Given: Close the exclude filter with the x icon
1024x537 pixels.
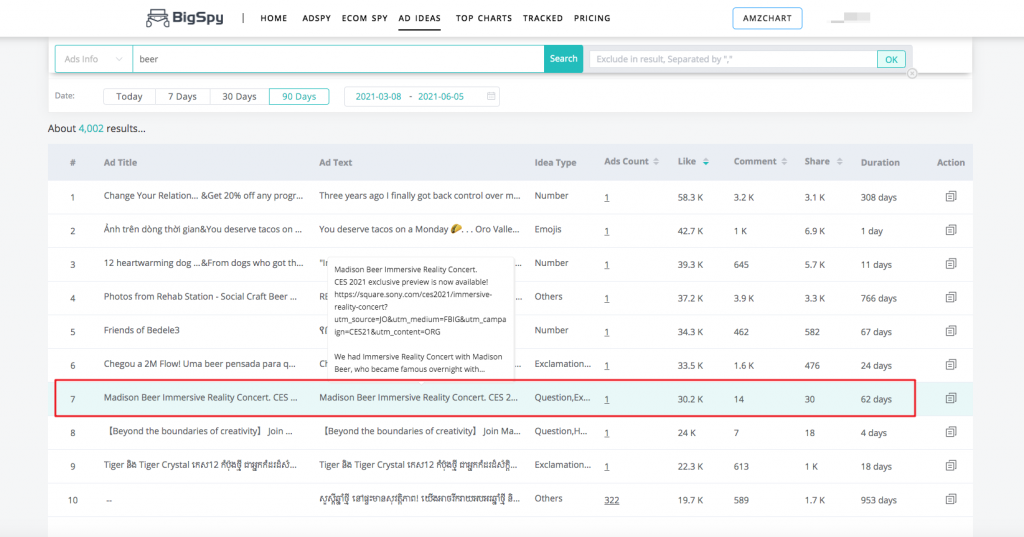Looking at the screenshot, I should 912,73.
